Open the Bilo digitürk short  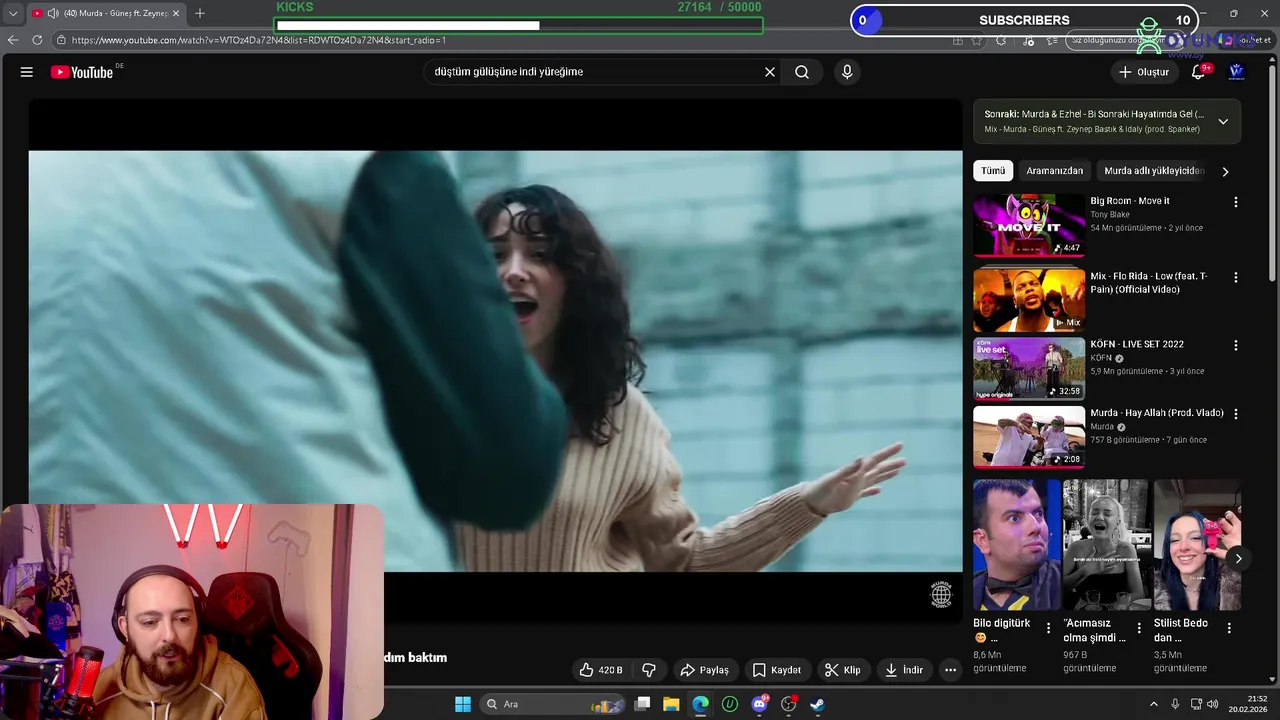(1017, 545)
